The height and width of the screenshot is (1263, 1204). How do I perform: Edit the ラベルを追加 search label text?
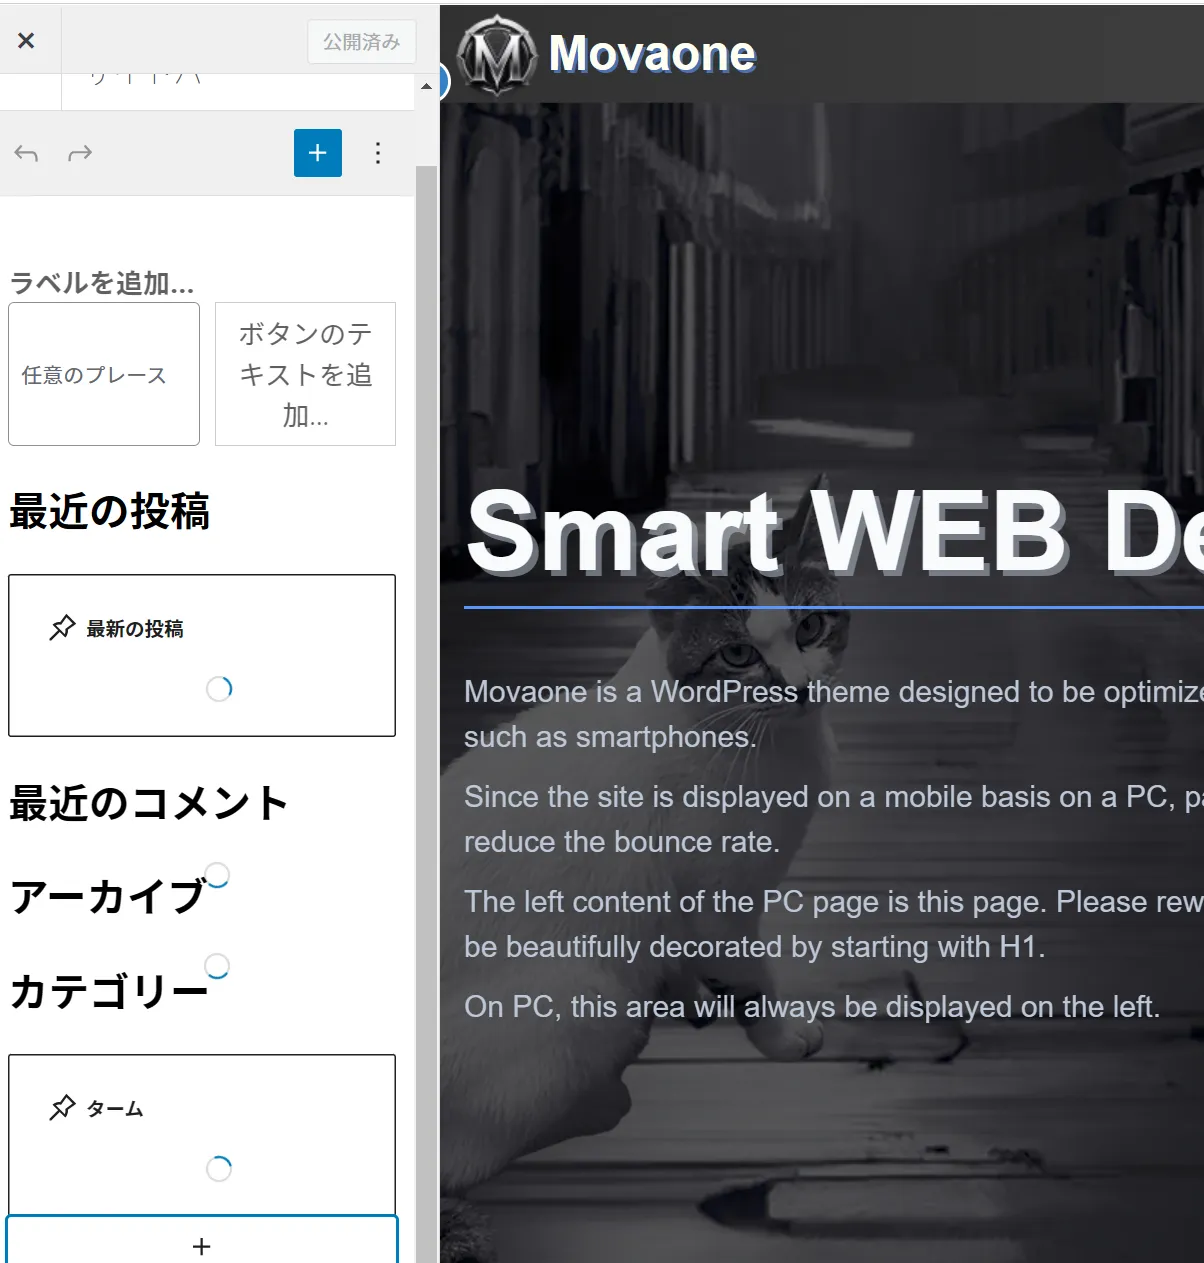(101, 283)
